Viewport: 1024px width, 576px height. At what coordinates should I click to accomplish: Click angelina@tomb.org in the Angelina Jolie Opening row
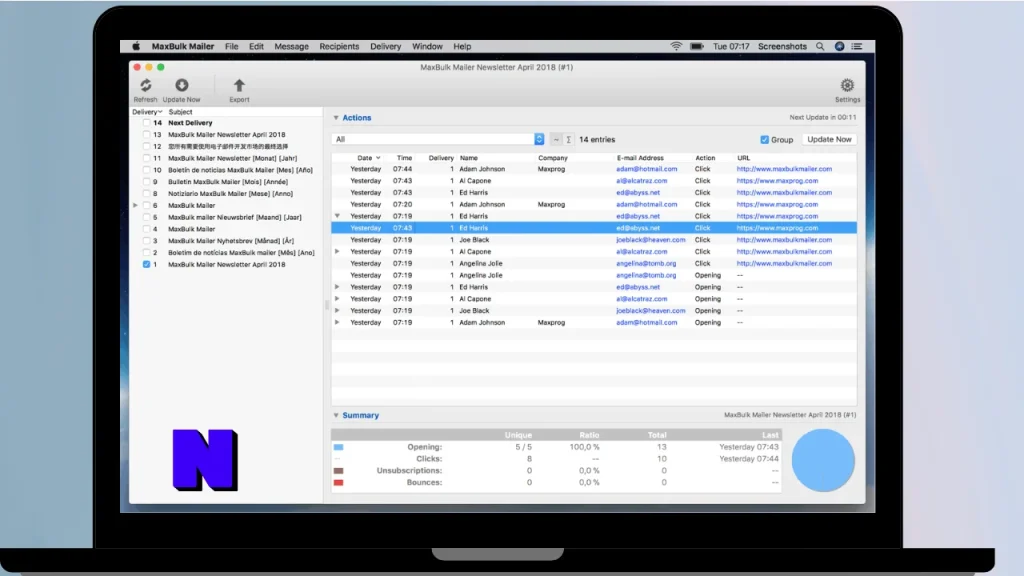coord(646,275)
